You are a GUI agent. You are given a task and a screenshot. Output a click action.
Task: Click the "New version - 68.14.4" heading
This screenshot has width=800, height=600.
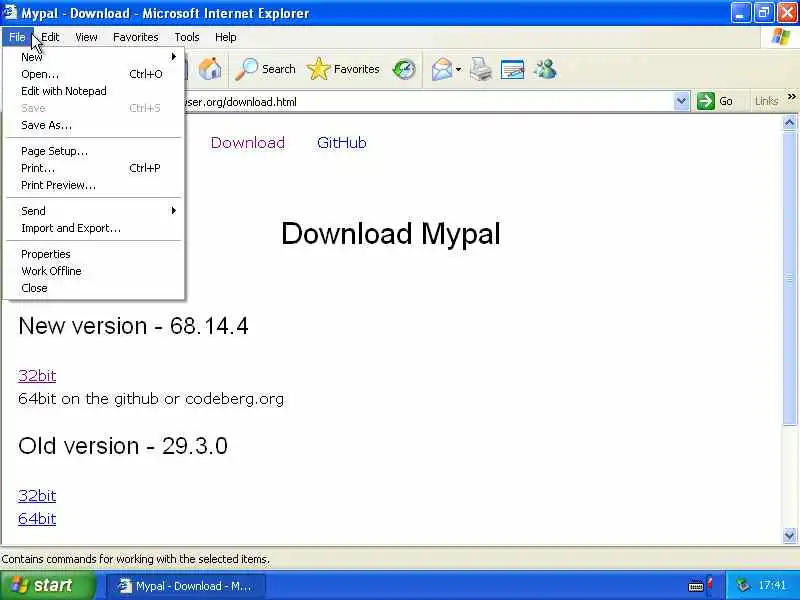133,326
